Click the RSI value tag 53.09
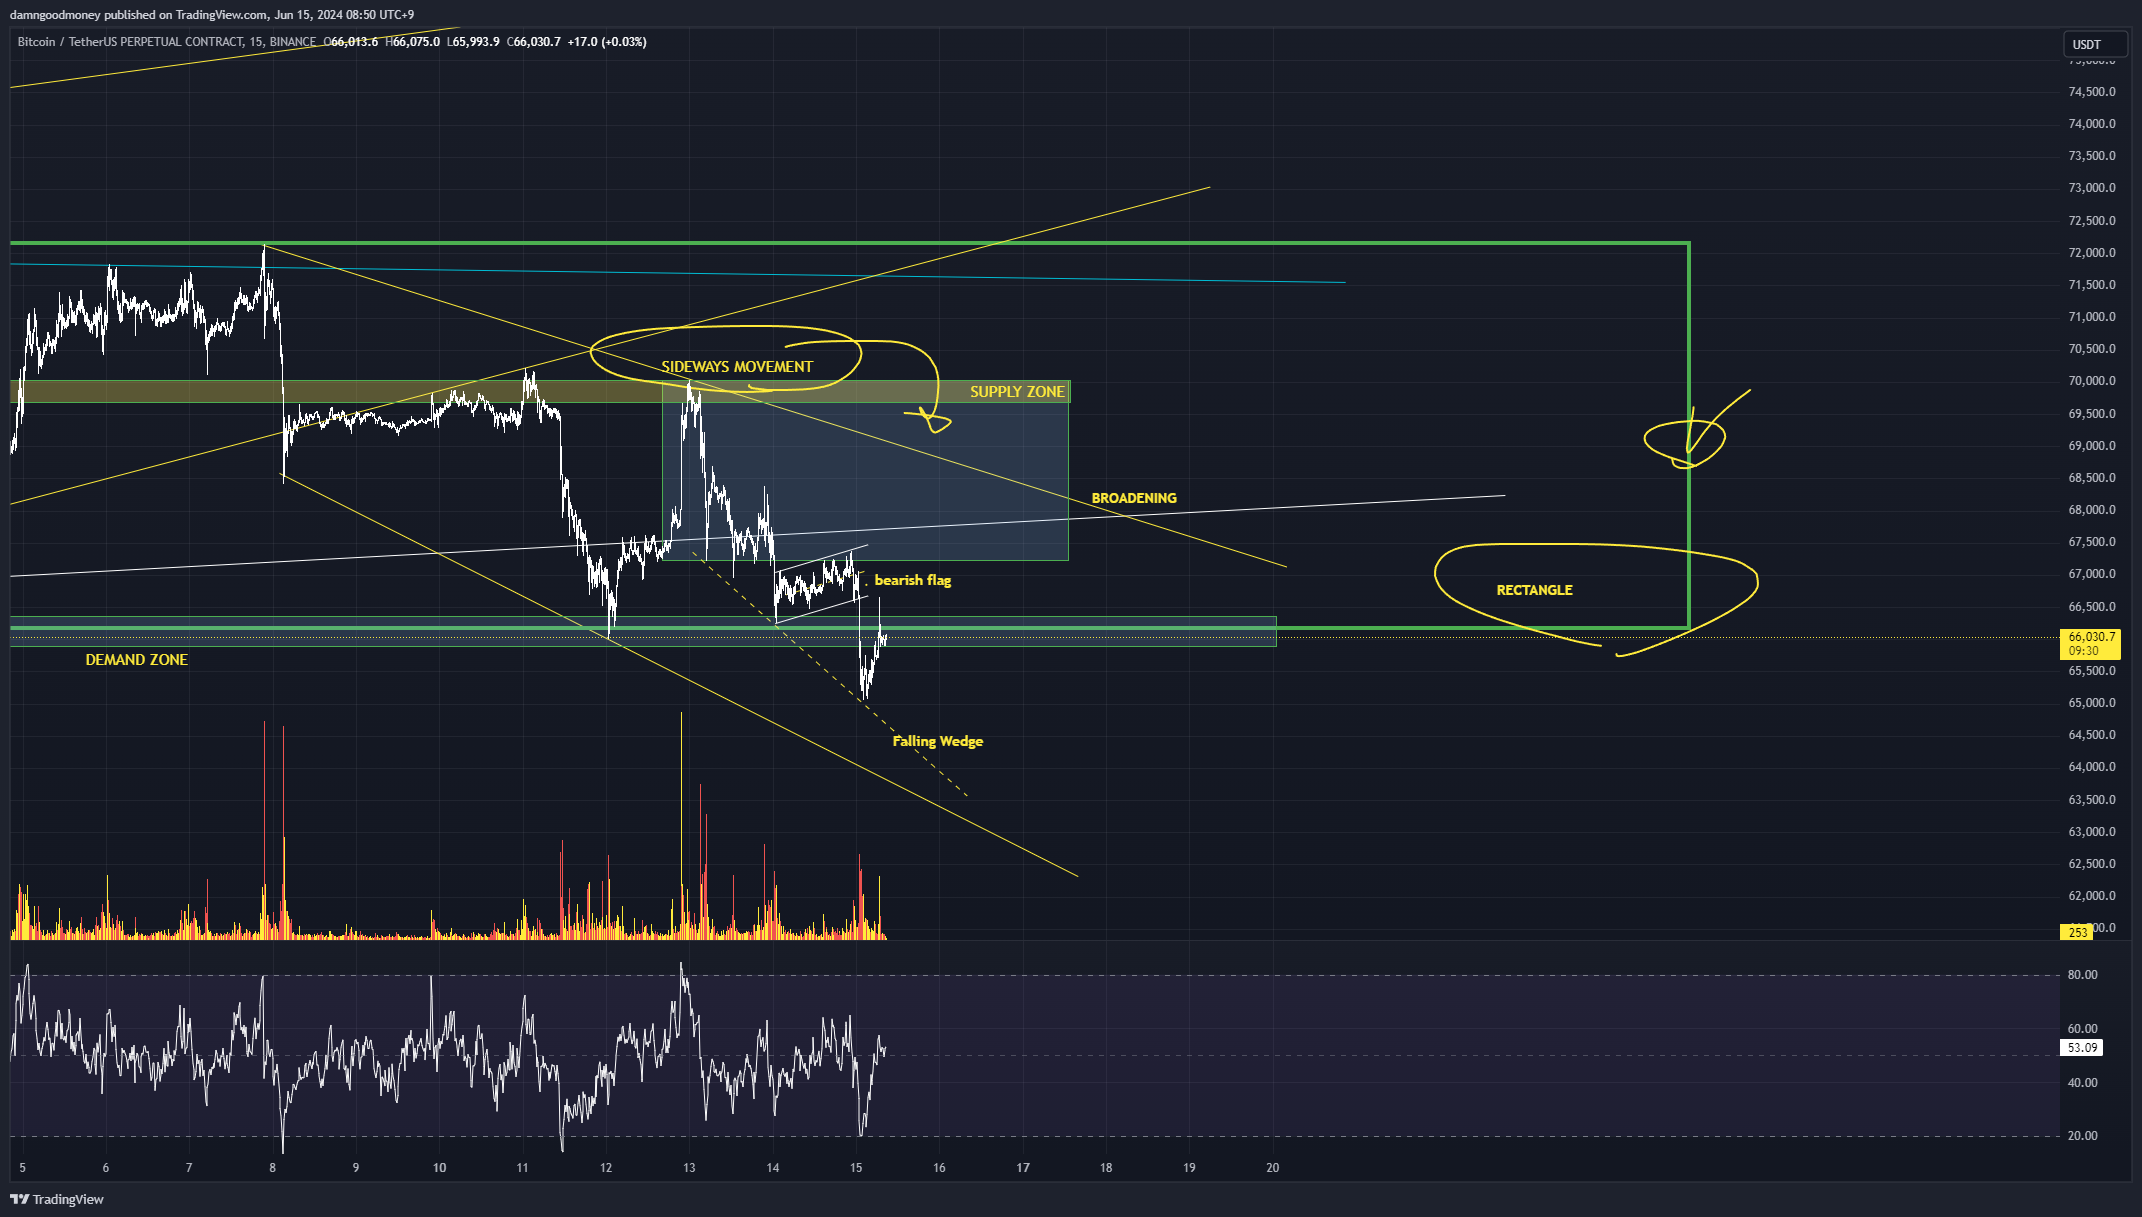2142x1217 pixels. tap(2082, 1048)
